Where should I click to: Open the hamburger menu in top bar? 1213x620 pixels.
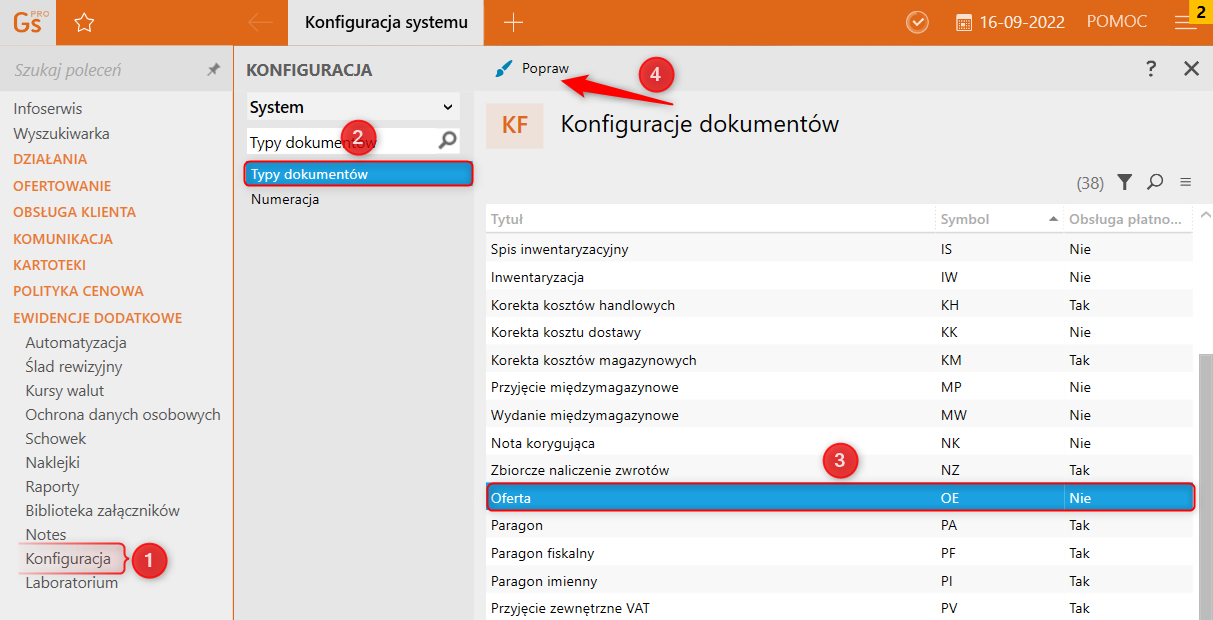pyautogui.click(x=1186, y=23)
